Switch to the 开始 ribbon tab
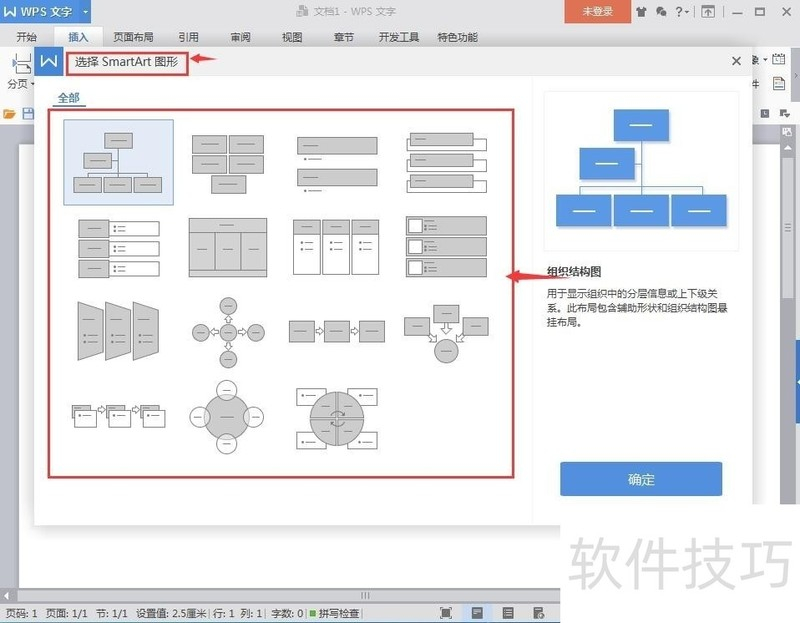800x623 pixels. point(27,37)
